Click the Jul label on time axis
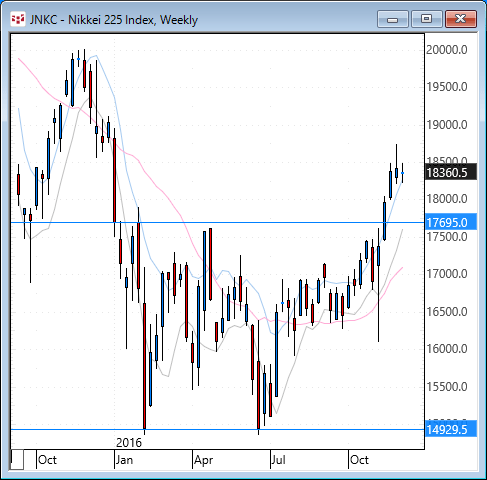The width and height of the screenshot is (487, 480). 279,460
